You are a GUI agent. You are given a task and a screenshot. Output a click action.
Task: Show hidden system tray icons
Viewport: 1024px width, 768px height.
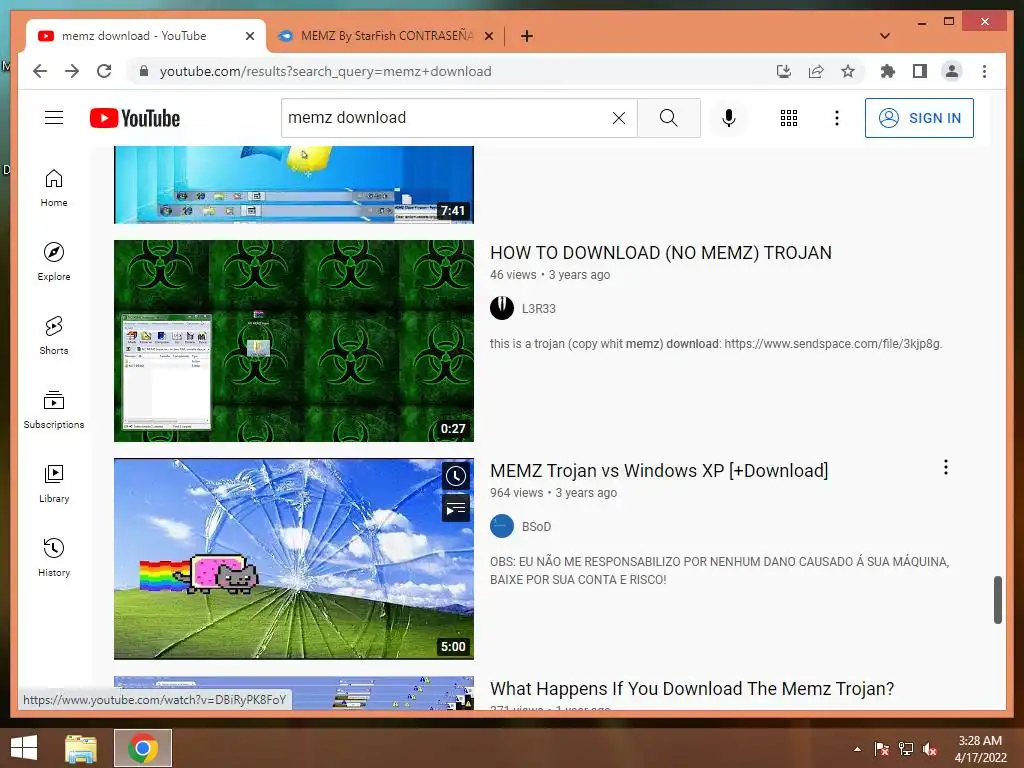tap(857, 749)
